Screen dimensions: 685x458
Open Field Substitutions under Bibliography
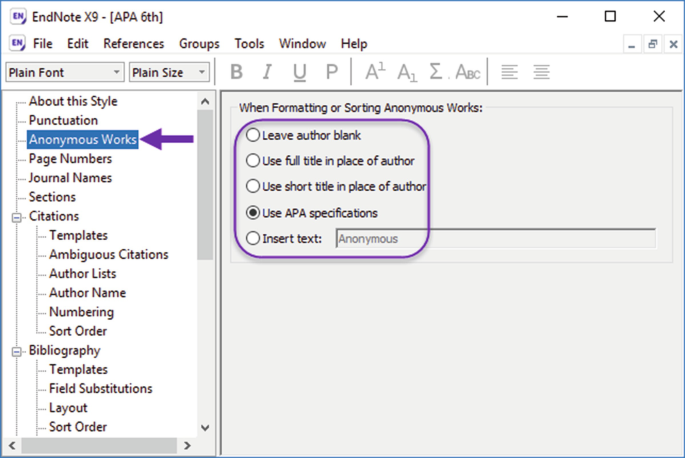coord(100,389)
